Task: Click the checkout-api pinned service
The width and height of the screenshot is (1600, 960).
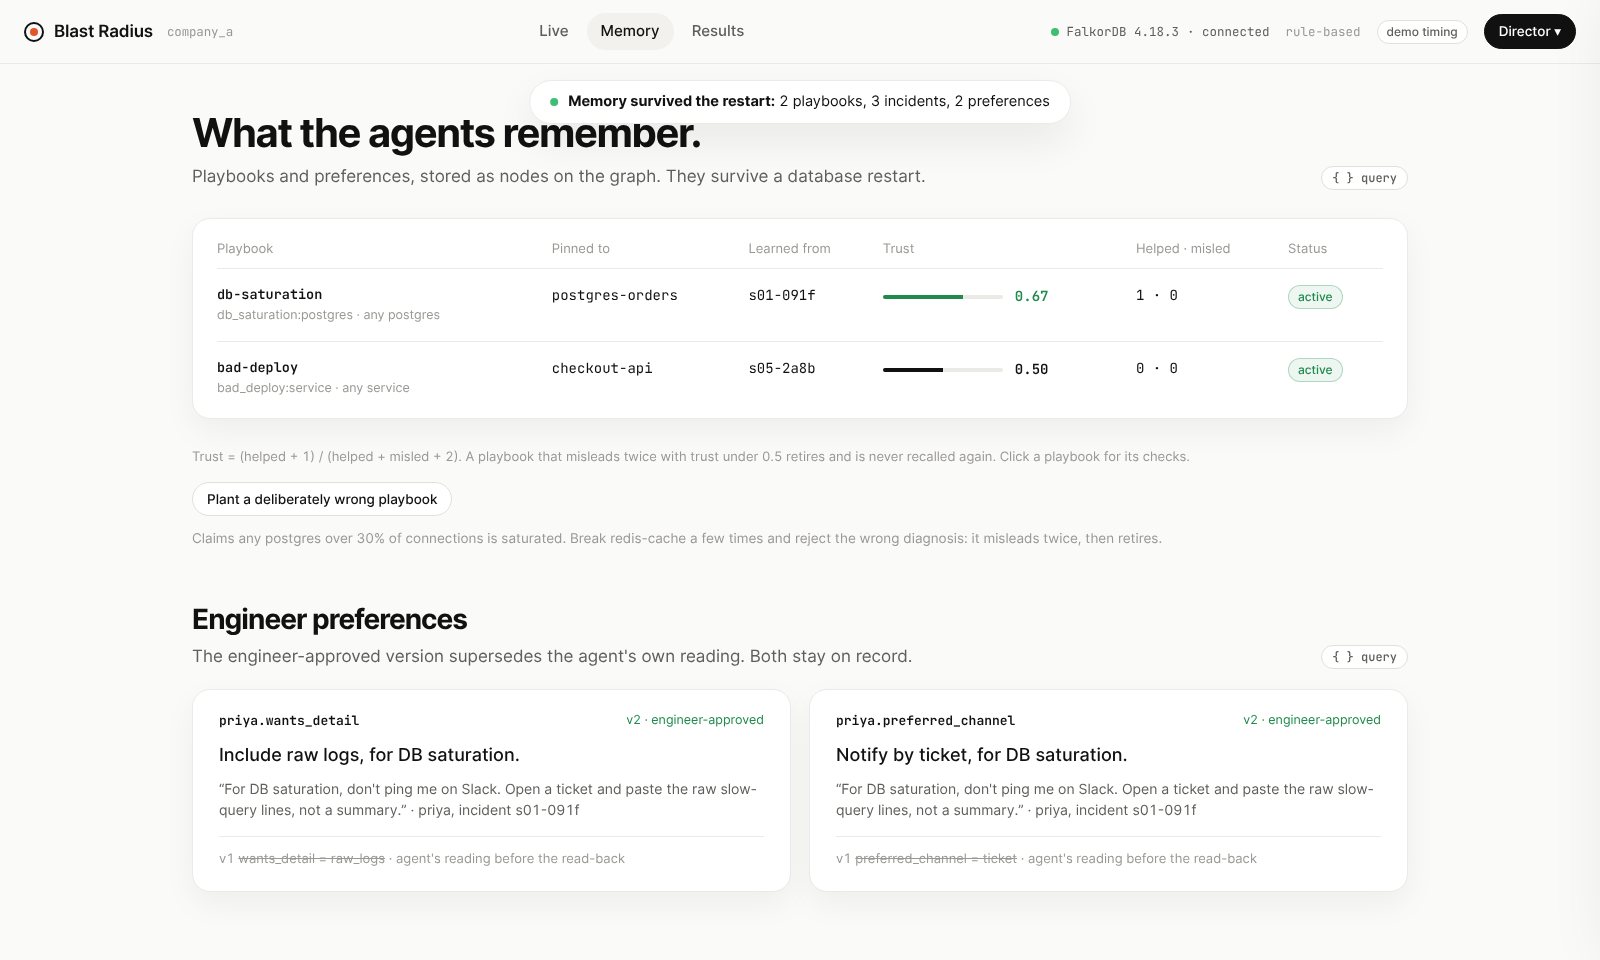Action: [602, 368]
